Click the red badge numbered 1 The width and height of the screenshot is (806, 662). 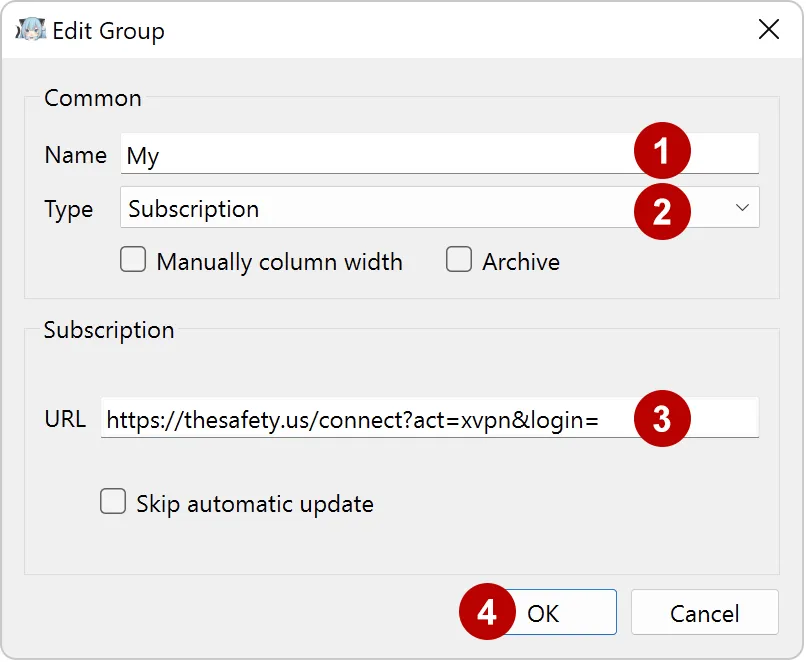pos(663,152)
